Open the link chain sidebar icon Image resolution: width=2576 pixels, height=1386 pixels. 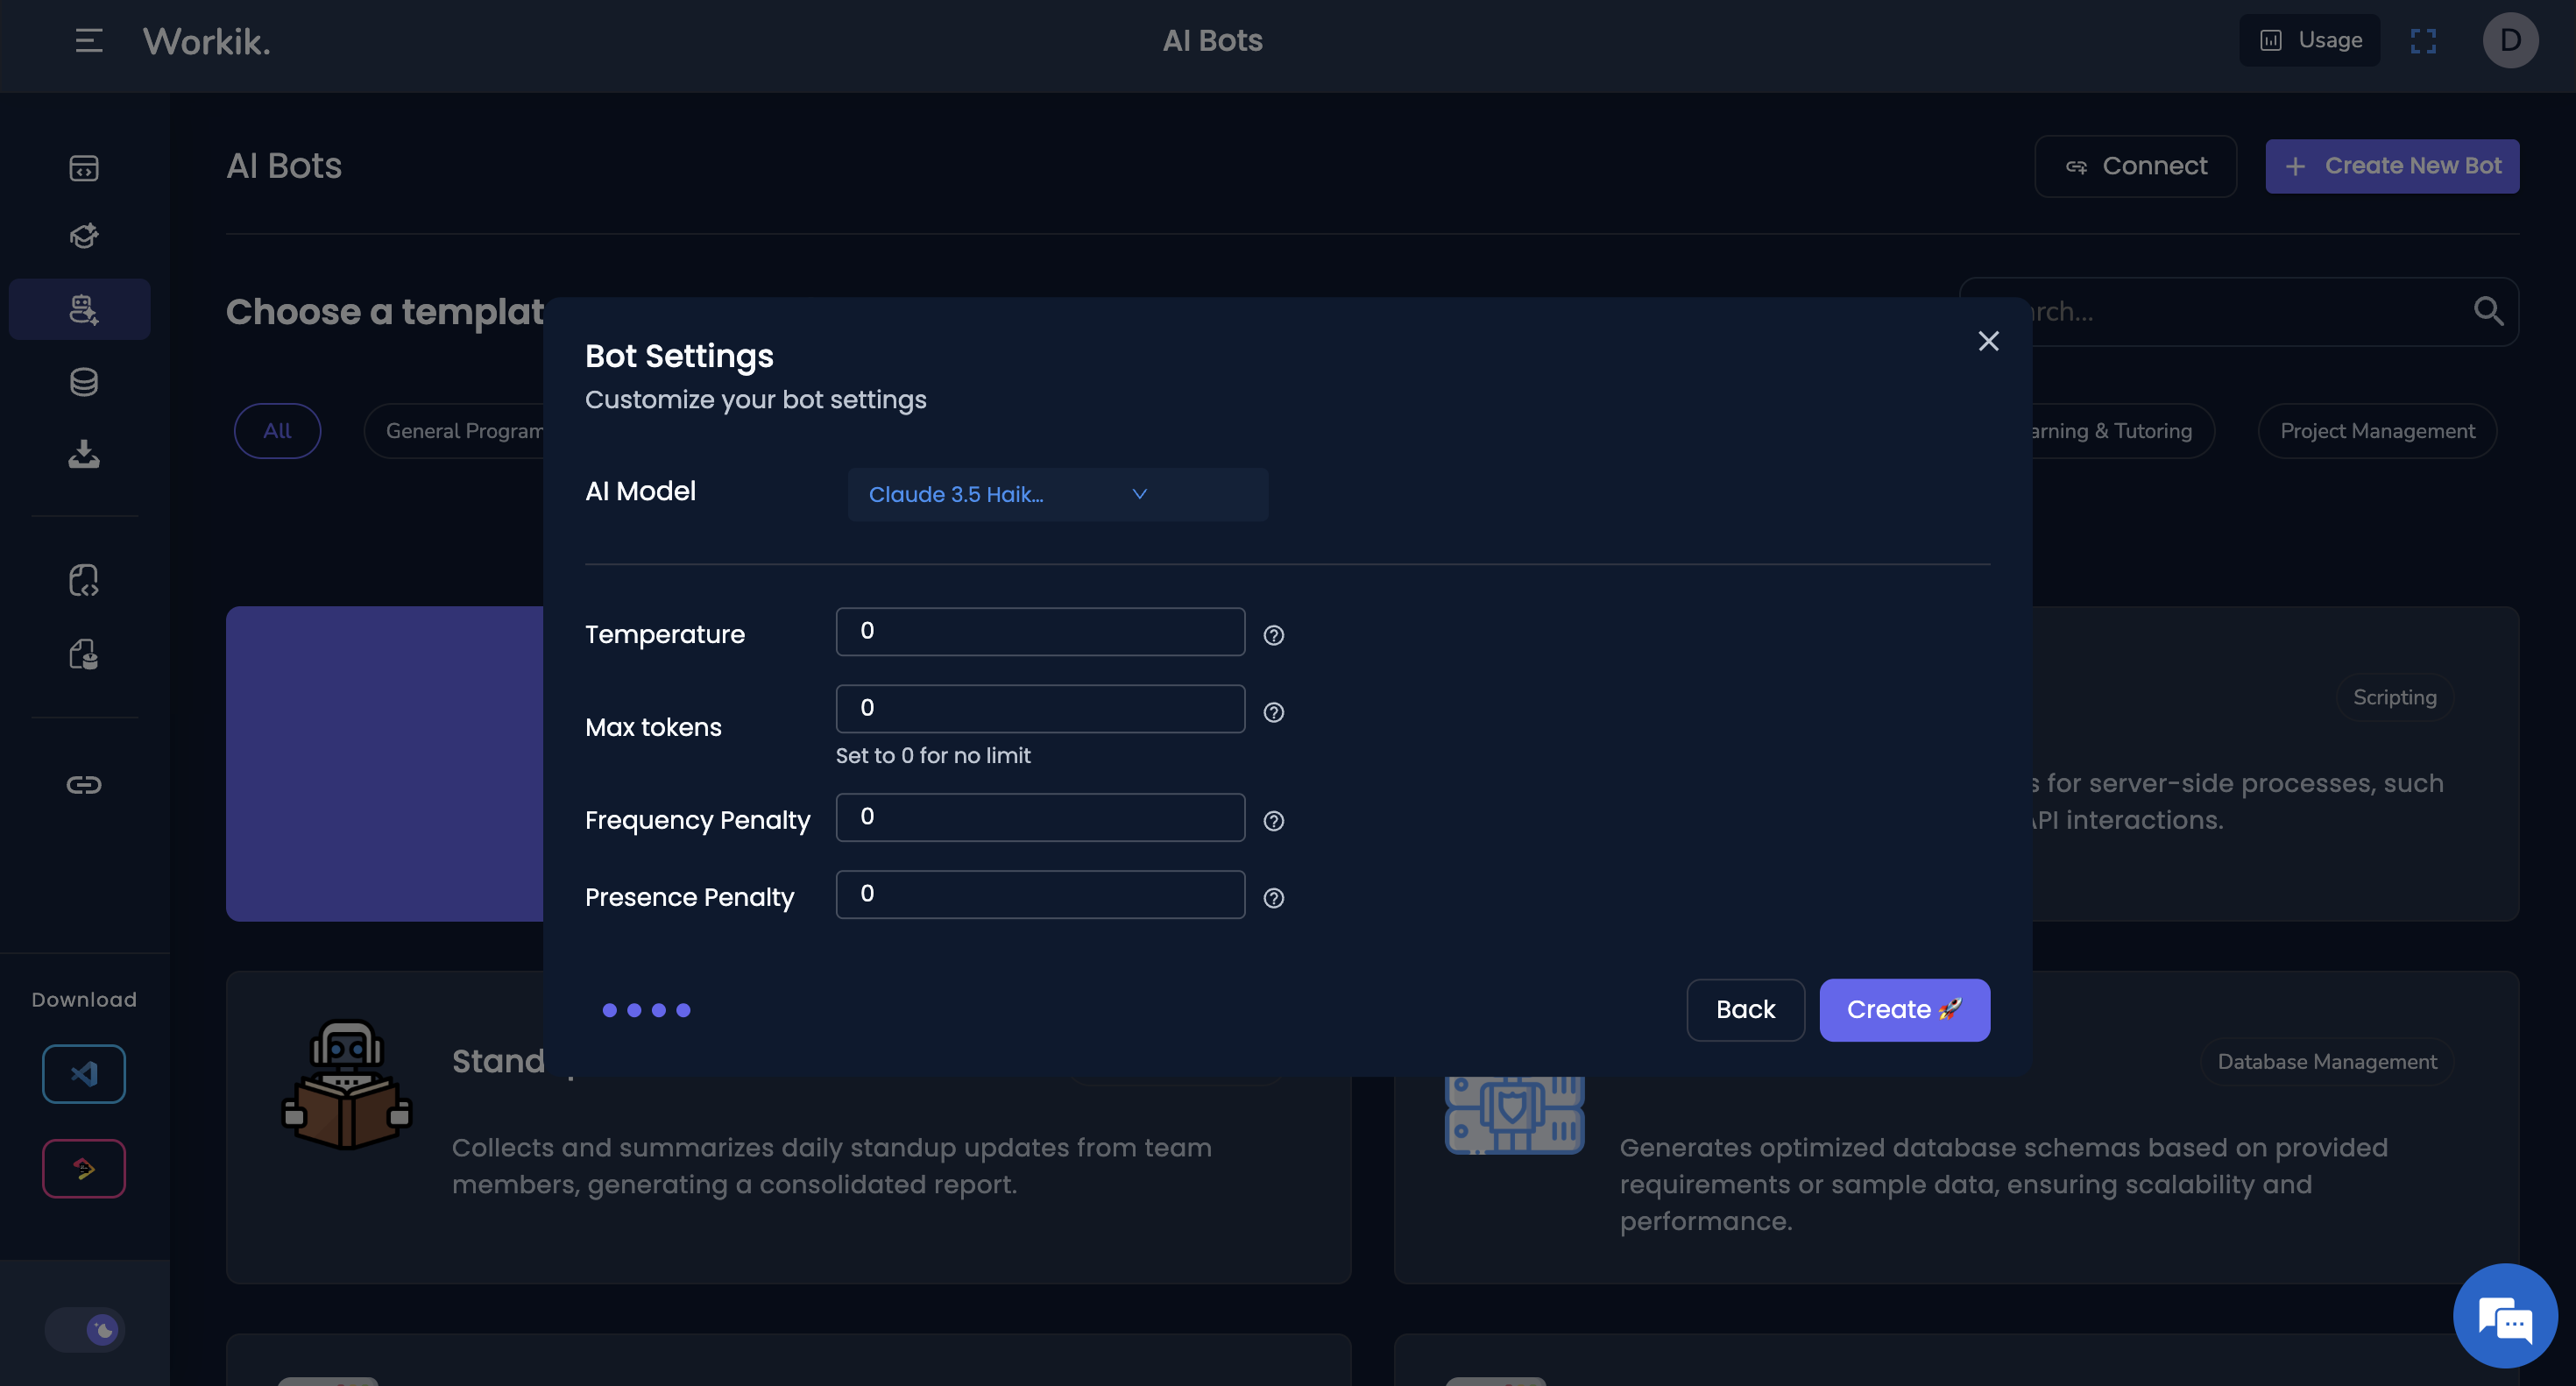[84, 785]
